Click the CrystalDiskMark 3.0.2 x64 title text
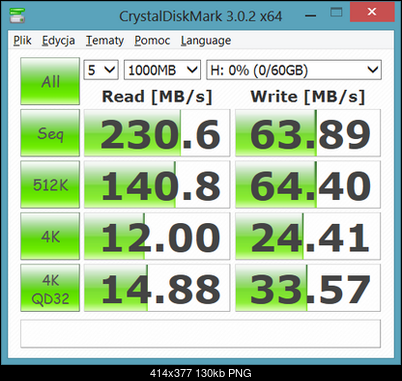The image size is (402, 381). pos(201,16)
